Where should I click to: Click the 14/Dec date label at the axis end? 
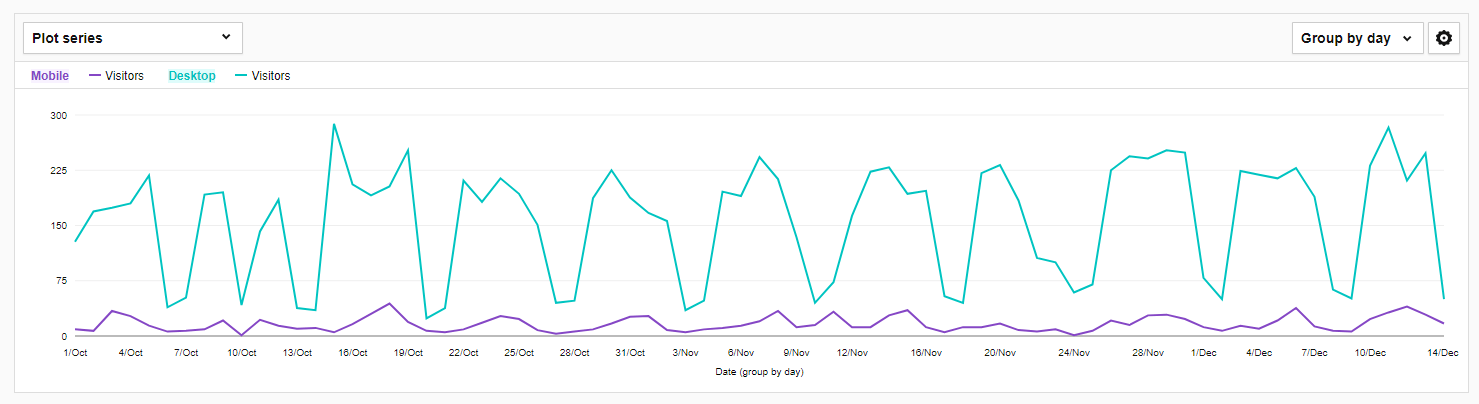coord(1443,353)
